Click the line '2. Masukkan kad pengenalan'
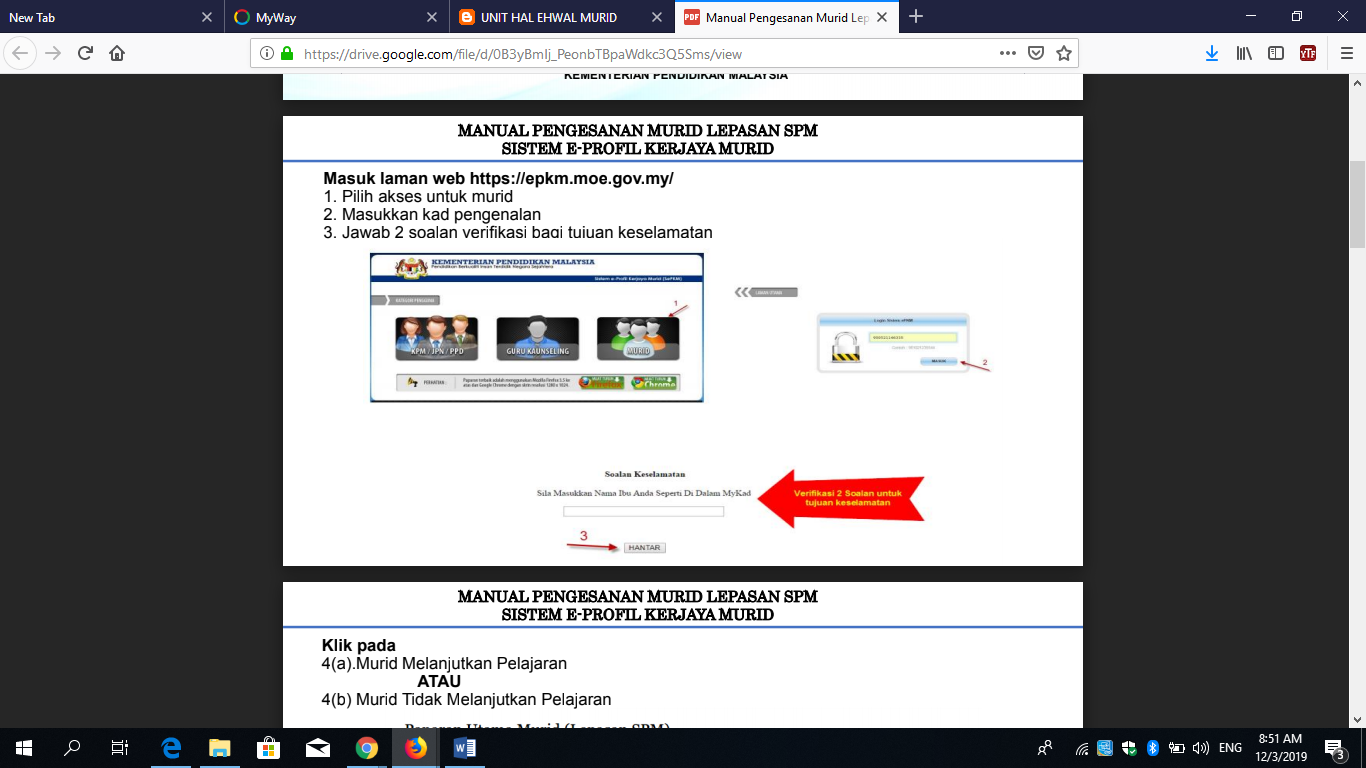This screenshot has height=768, width=1366. click(x=431, y=215)
